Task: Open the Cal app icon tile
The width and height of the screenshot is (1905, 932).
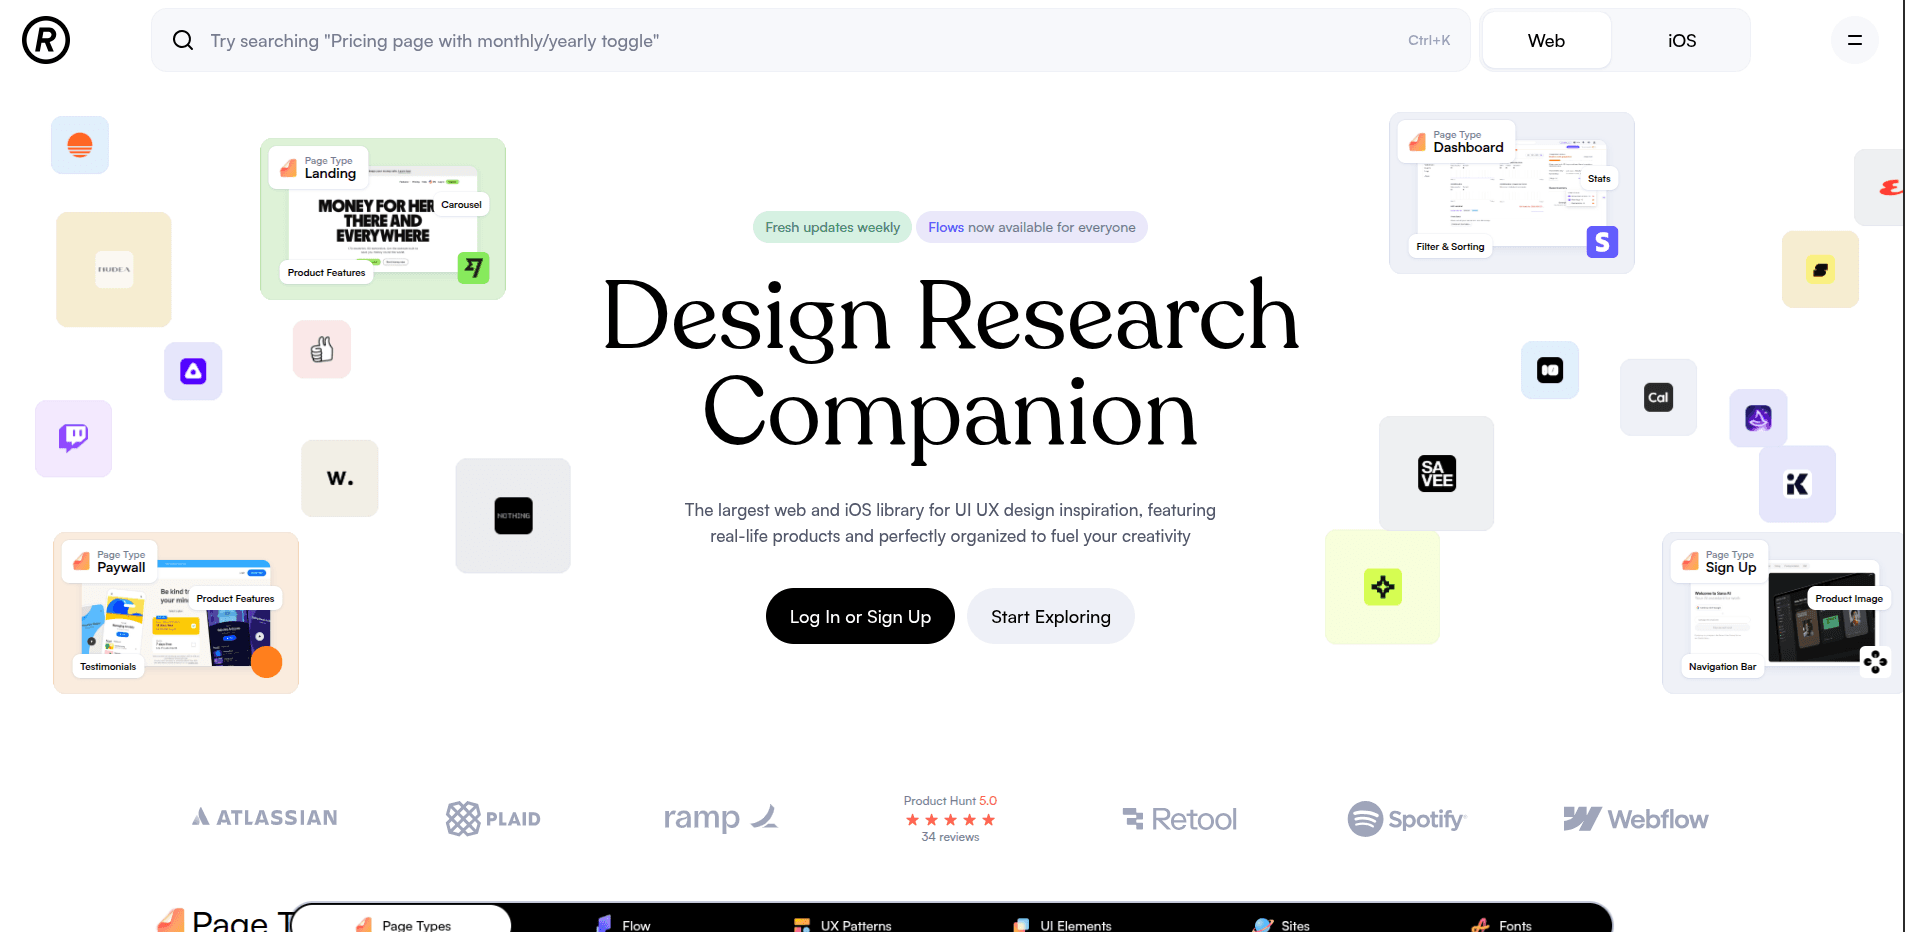Action: pos(1658,397)
